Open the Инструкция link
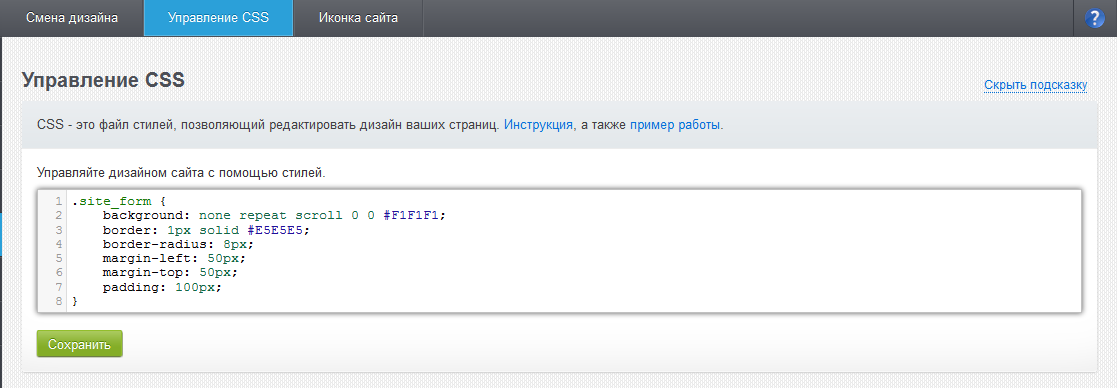The width and height of the screenshot is (1117, 388). coord(539,125)
